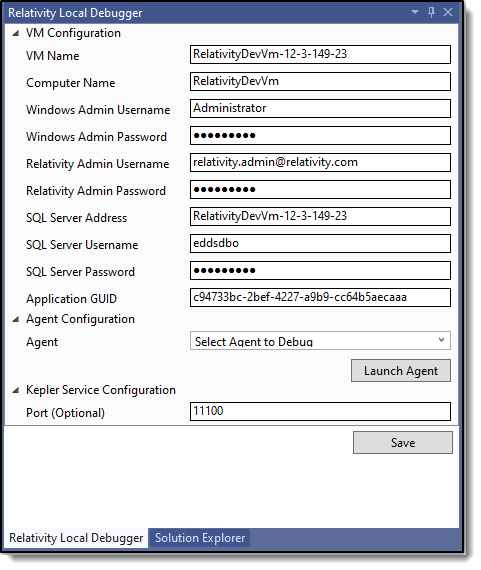Save the debugger configuration
The height and width of the screenshot is (570, 481).
point(403,442)
